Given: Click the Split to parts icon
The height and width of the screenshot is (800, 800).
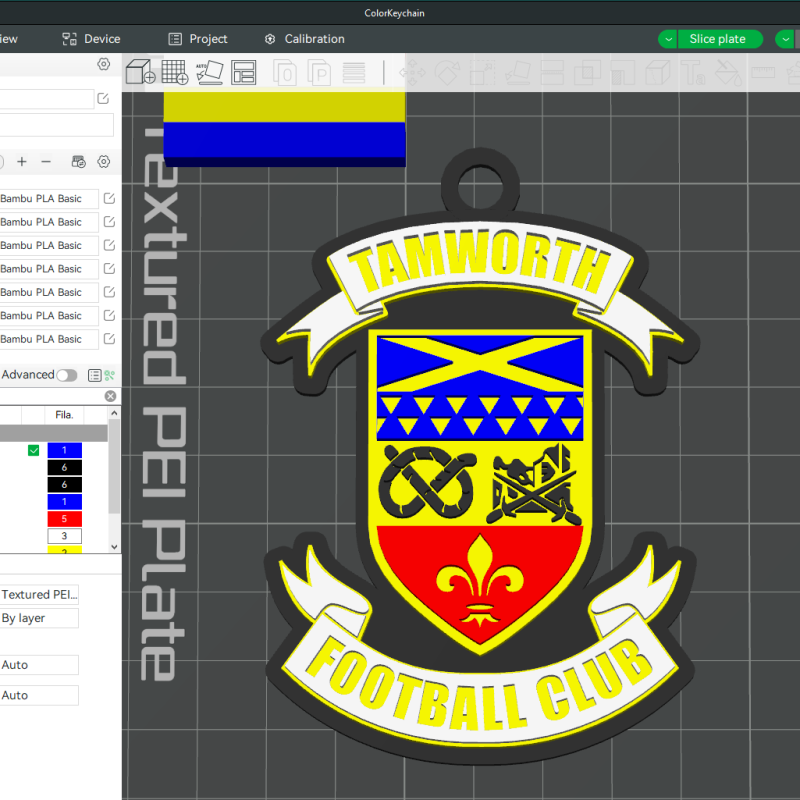Looking at the screenshot, I should (319, 73).
